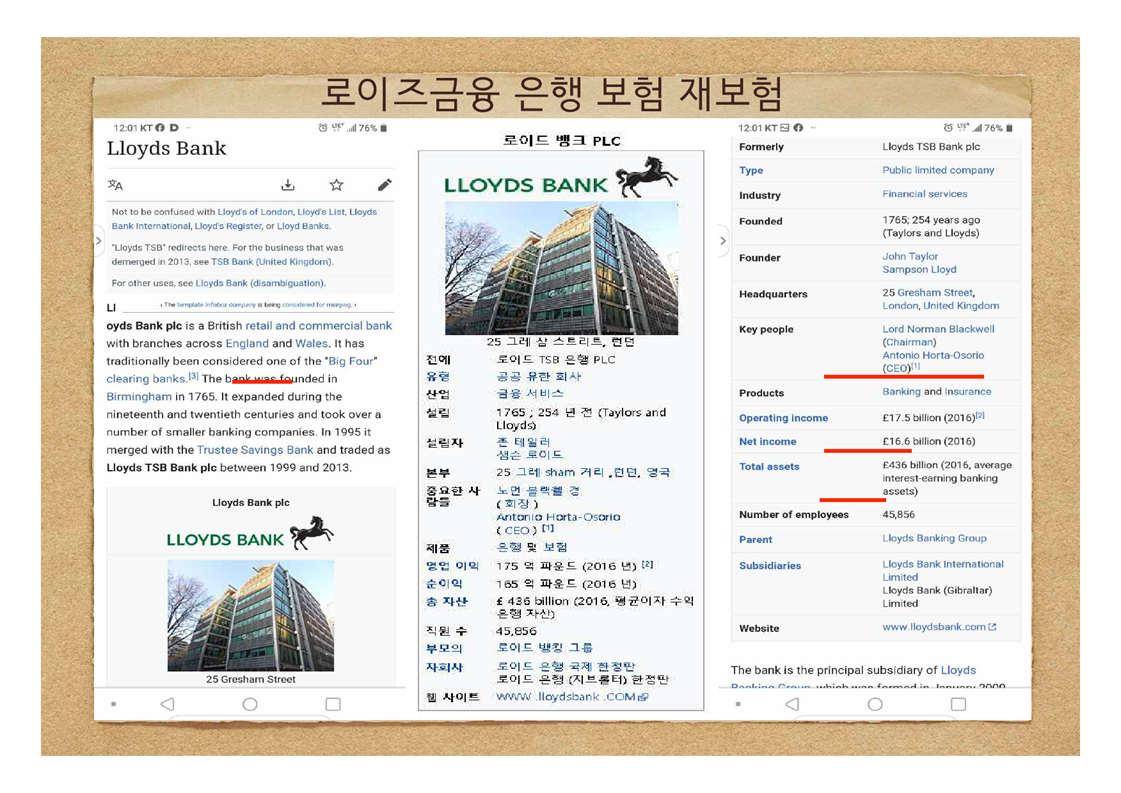Image resolution: width=1121 pixels, height=793 pixels.
Task: Open "샘슨 로이드" link in Korean infobox
Action: 530,455
